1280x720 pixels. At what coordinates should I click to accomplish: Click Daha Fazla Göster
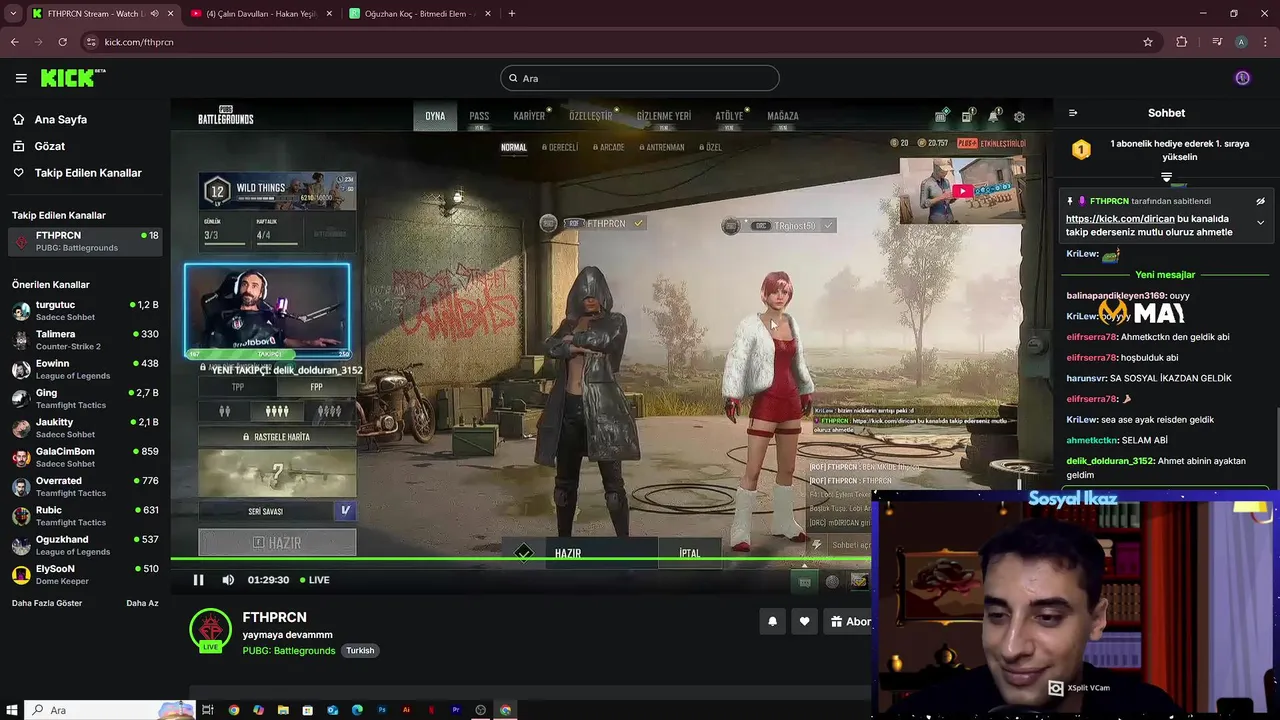click(47, 603)
